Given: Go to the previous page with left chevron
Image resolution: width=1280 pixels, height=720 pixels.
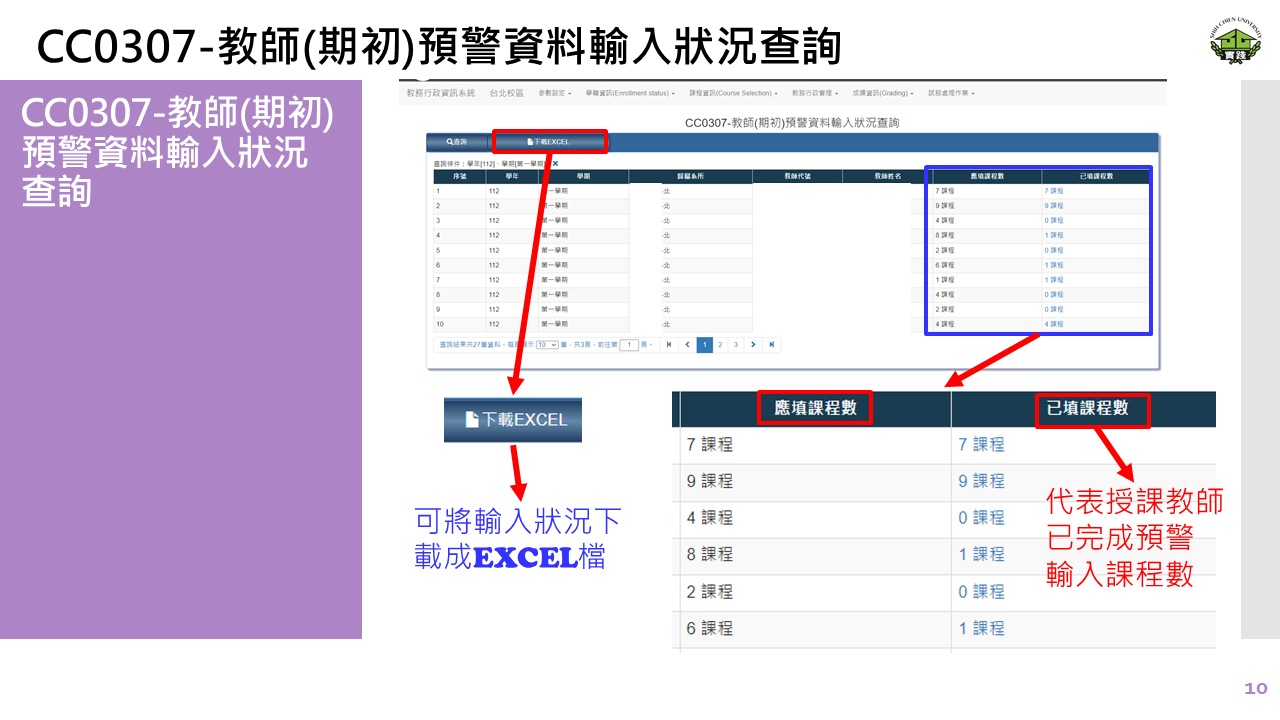Looking at the screenshot, I should point(687,345).
